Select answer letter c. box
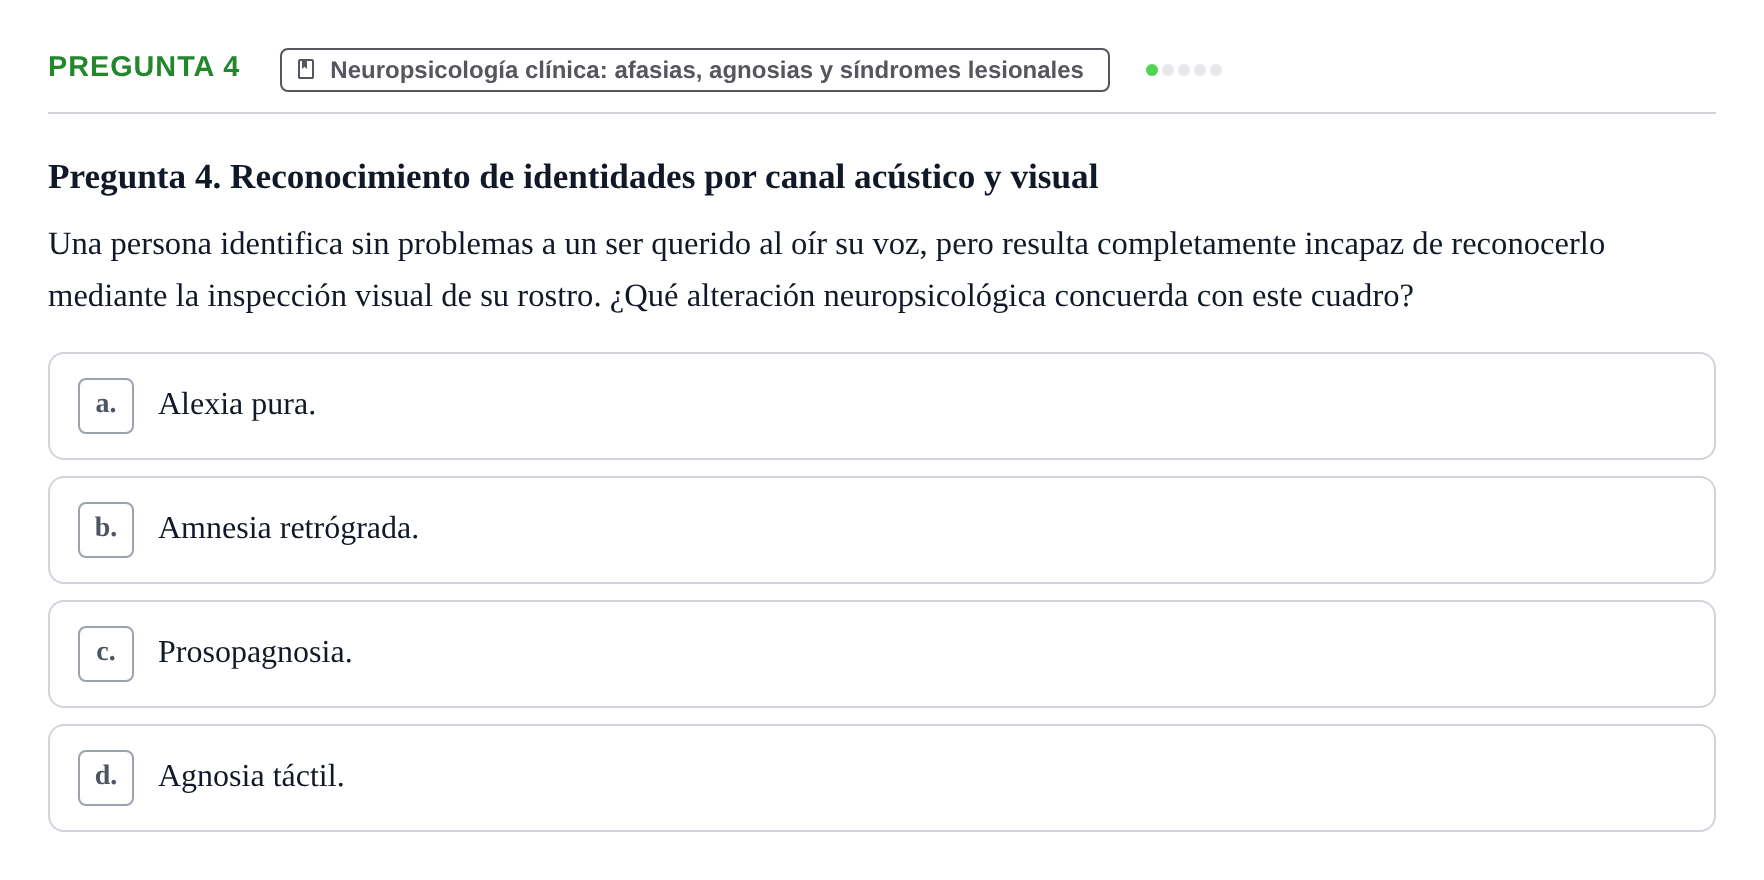This screenshot has width=1764, height=880. pos(106,654)
